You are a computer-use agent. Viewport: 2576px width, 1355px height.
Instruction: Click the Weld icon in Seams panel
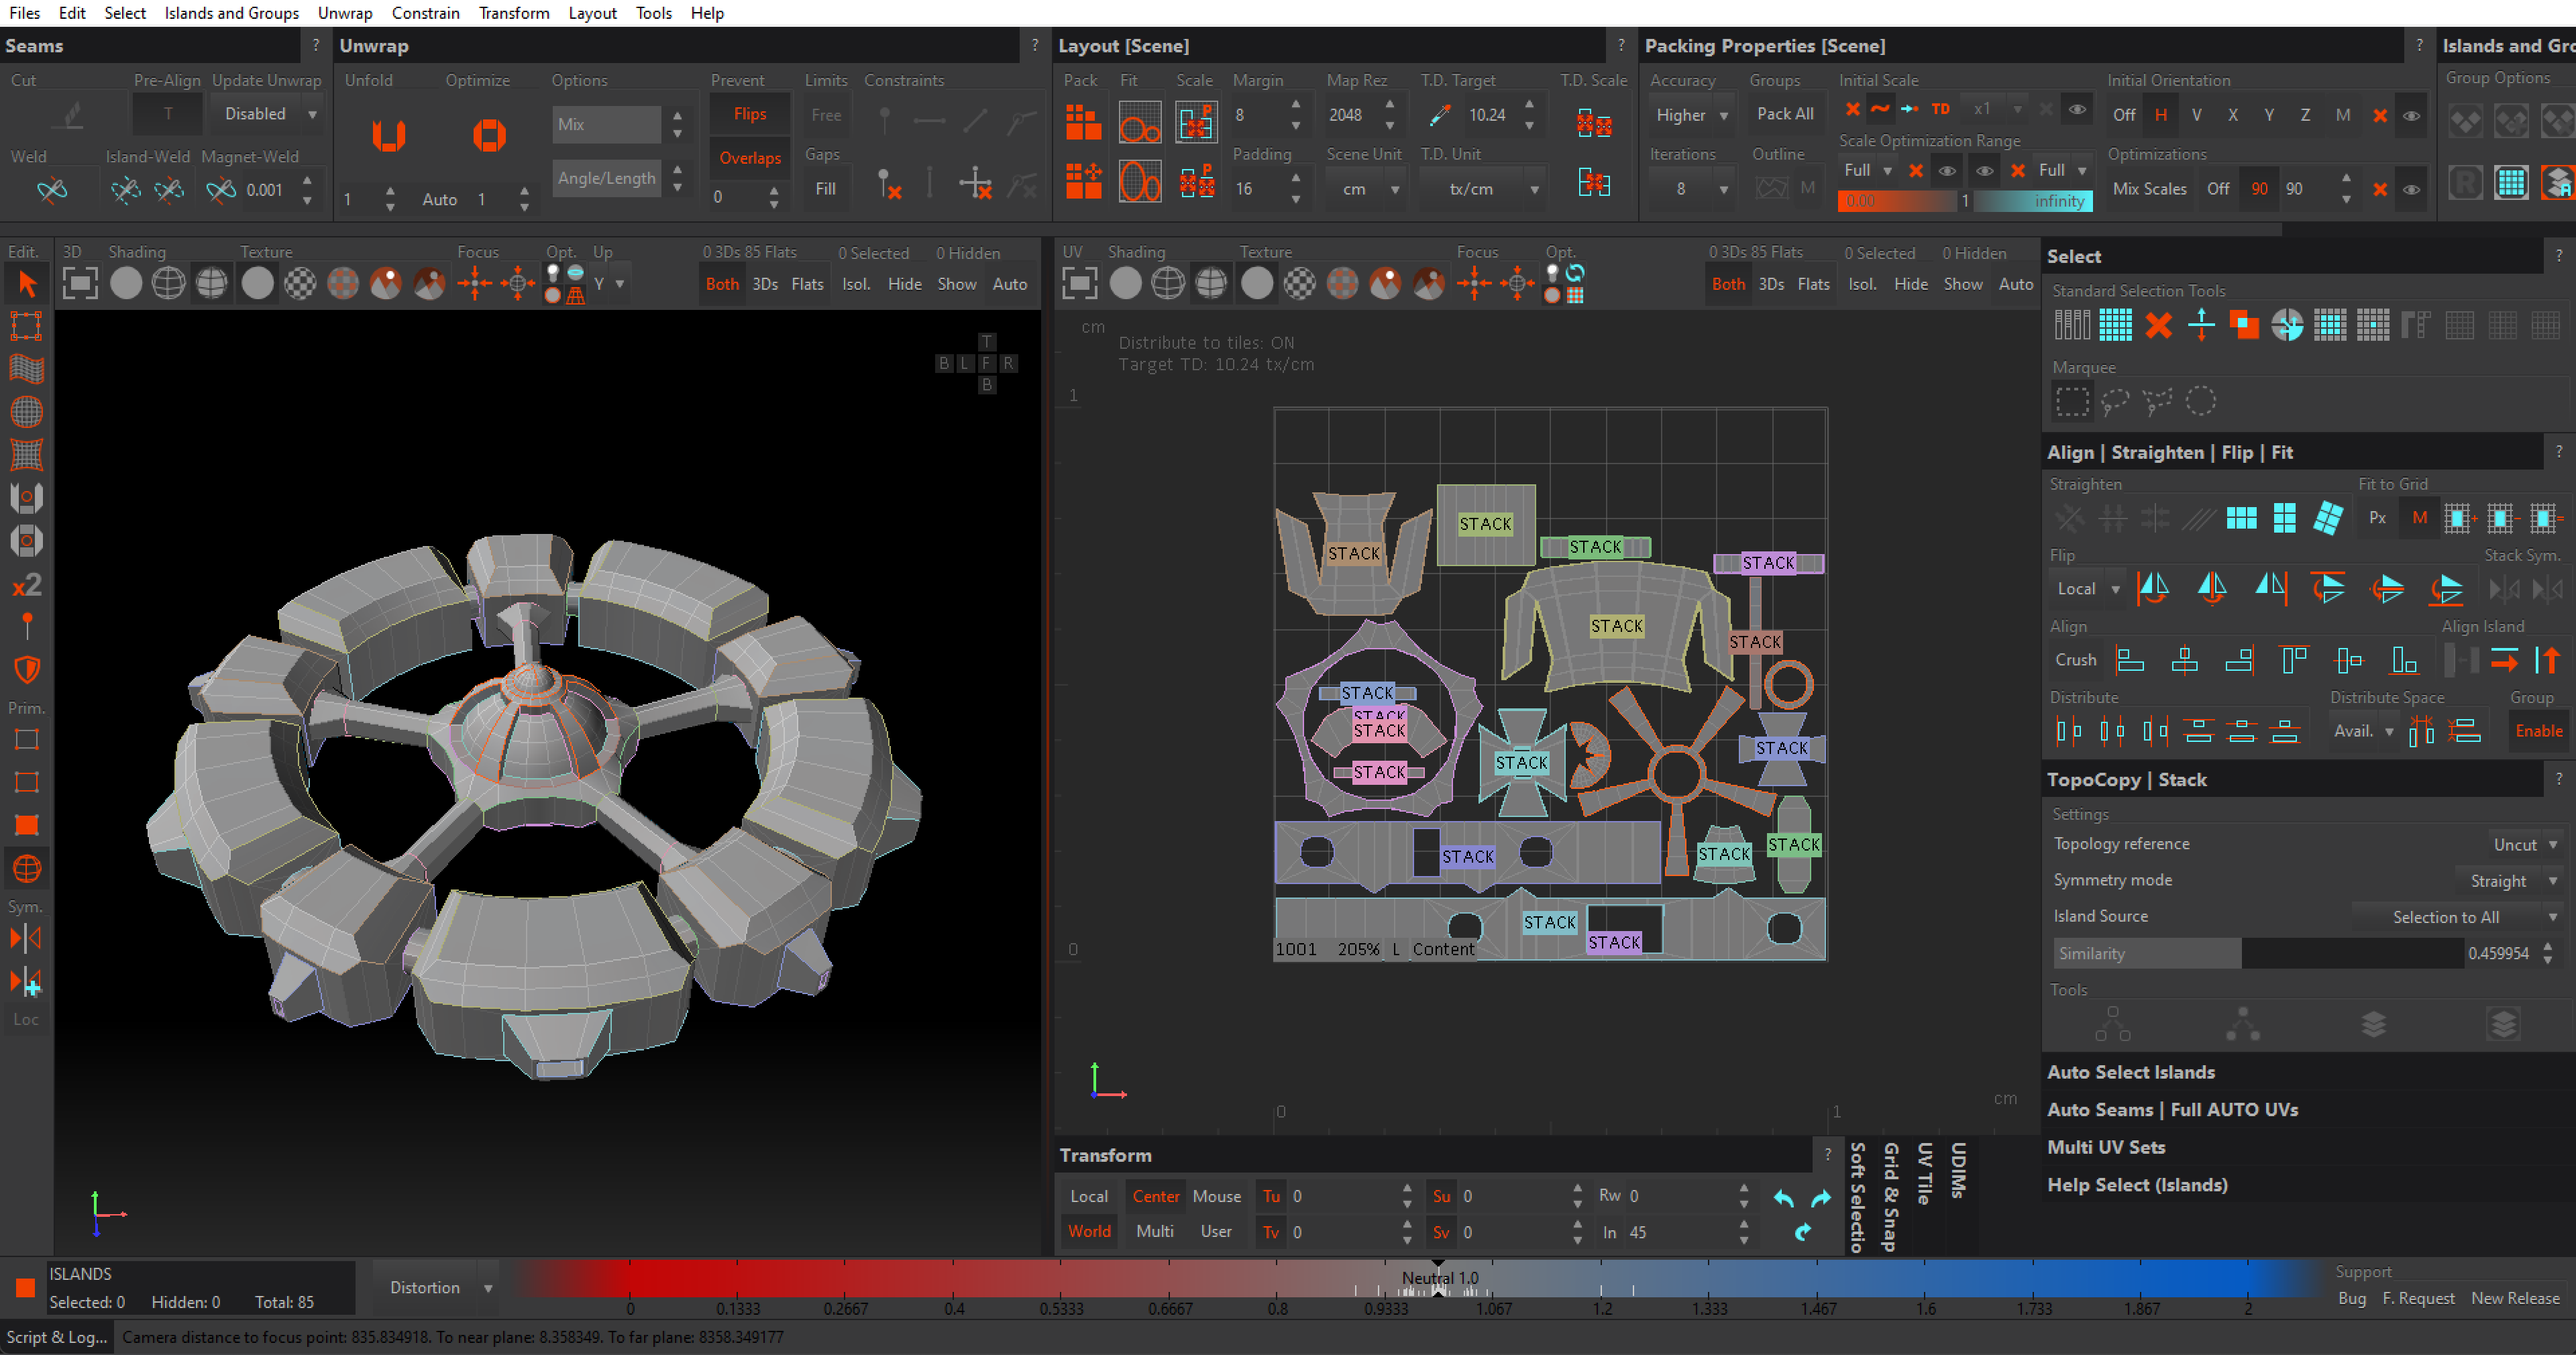coord(52,189)
